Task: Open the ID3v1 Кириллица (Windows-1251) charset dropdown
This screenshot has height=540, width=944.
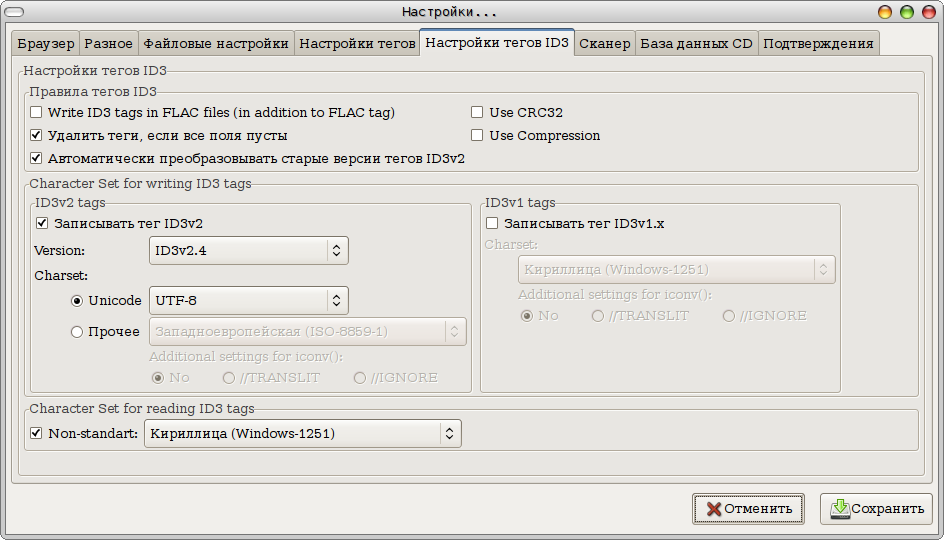Action: tap(677, 270)
